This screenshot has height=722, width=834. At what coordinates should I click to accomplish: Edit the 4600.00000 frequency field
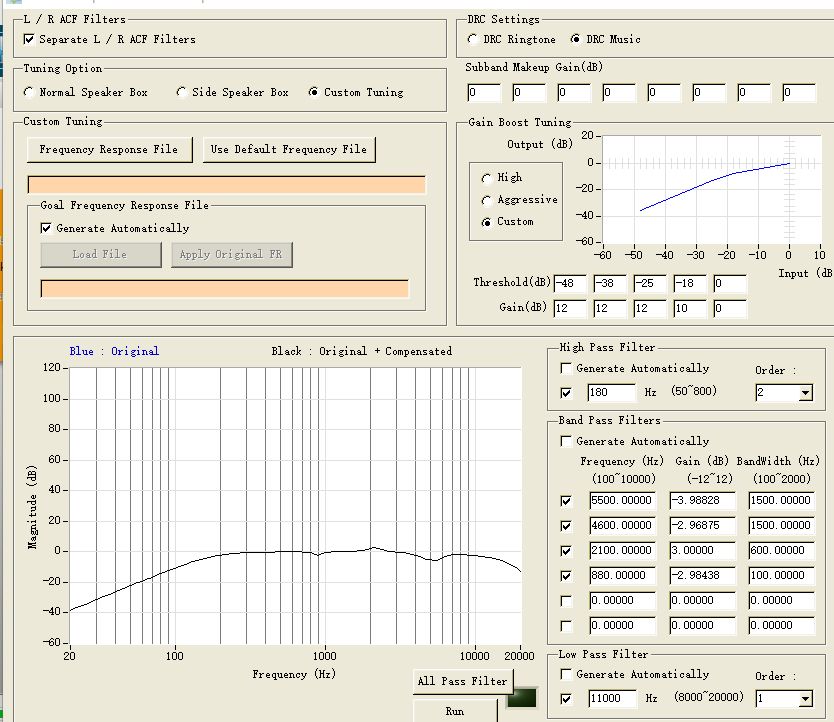tap(622, 525)
